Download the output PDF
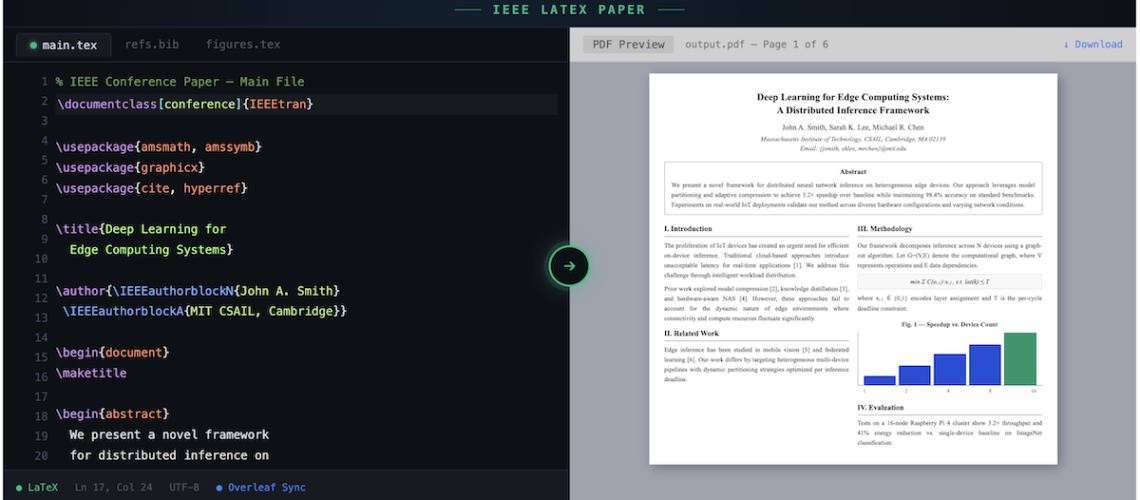Viewport: 1140px width, 500px height. click(1093, 44)
